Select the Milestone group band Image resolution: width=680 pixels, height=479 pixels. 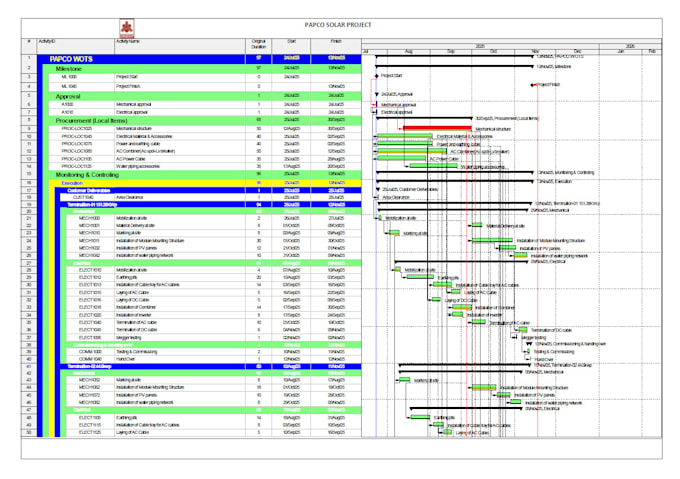pos(202,68)
